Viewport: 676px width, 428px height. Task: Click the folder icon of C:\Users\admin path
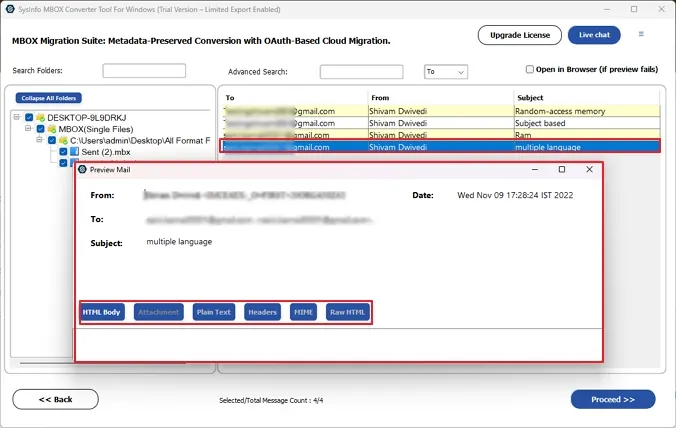coord(63,141)
